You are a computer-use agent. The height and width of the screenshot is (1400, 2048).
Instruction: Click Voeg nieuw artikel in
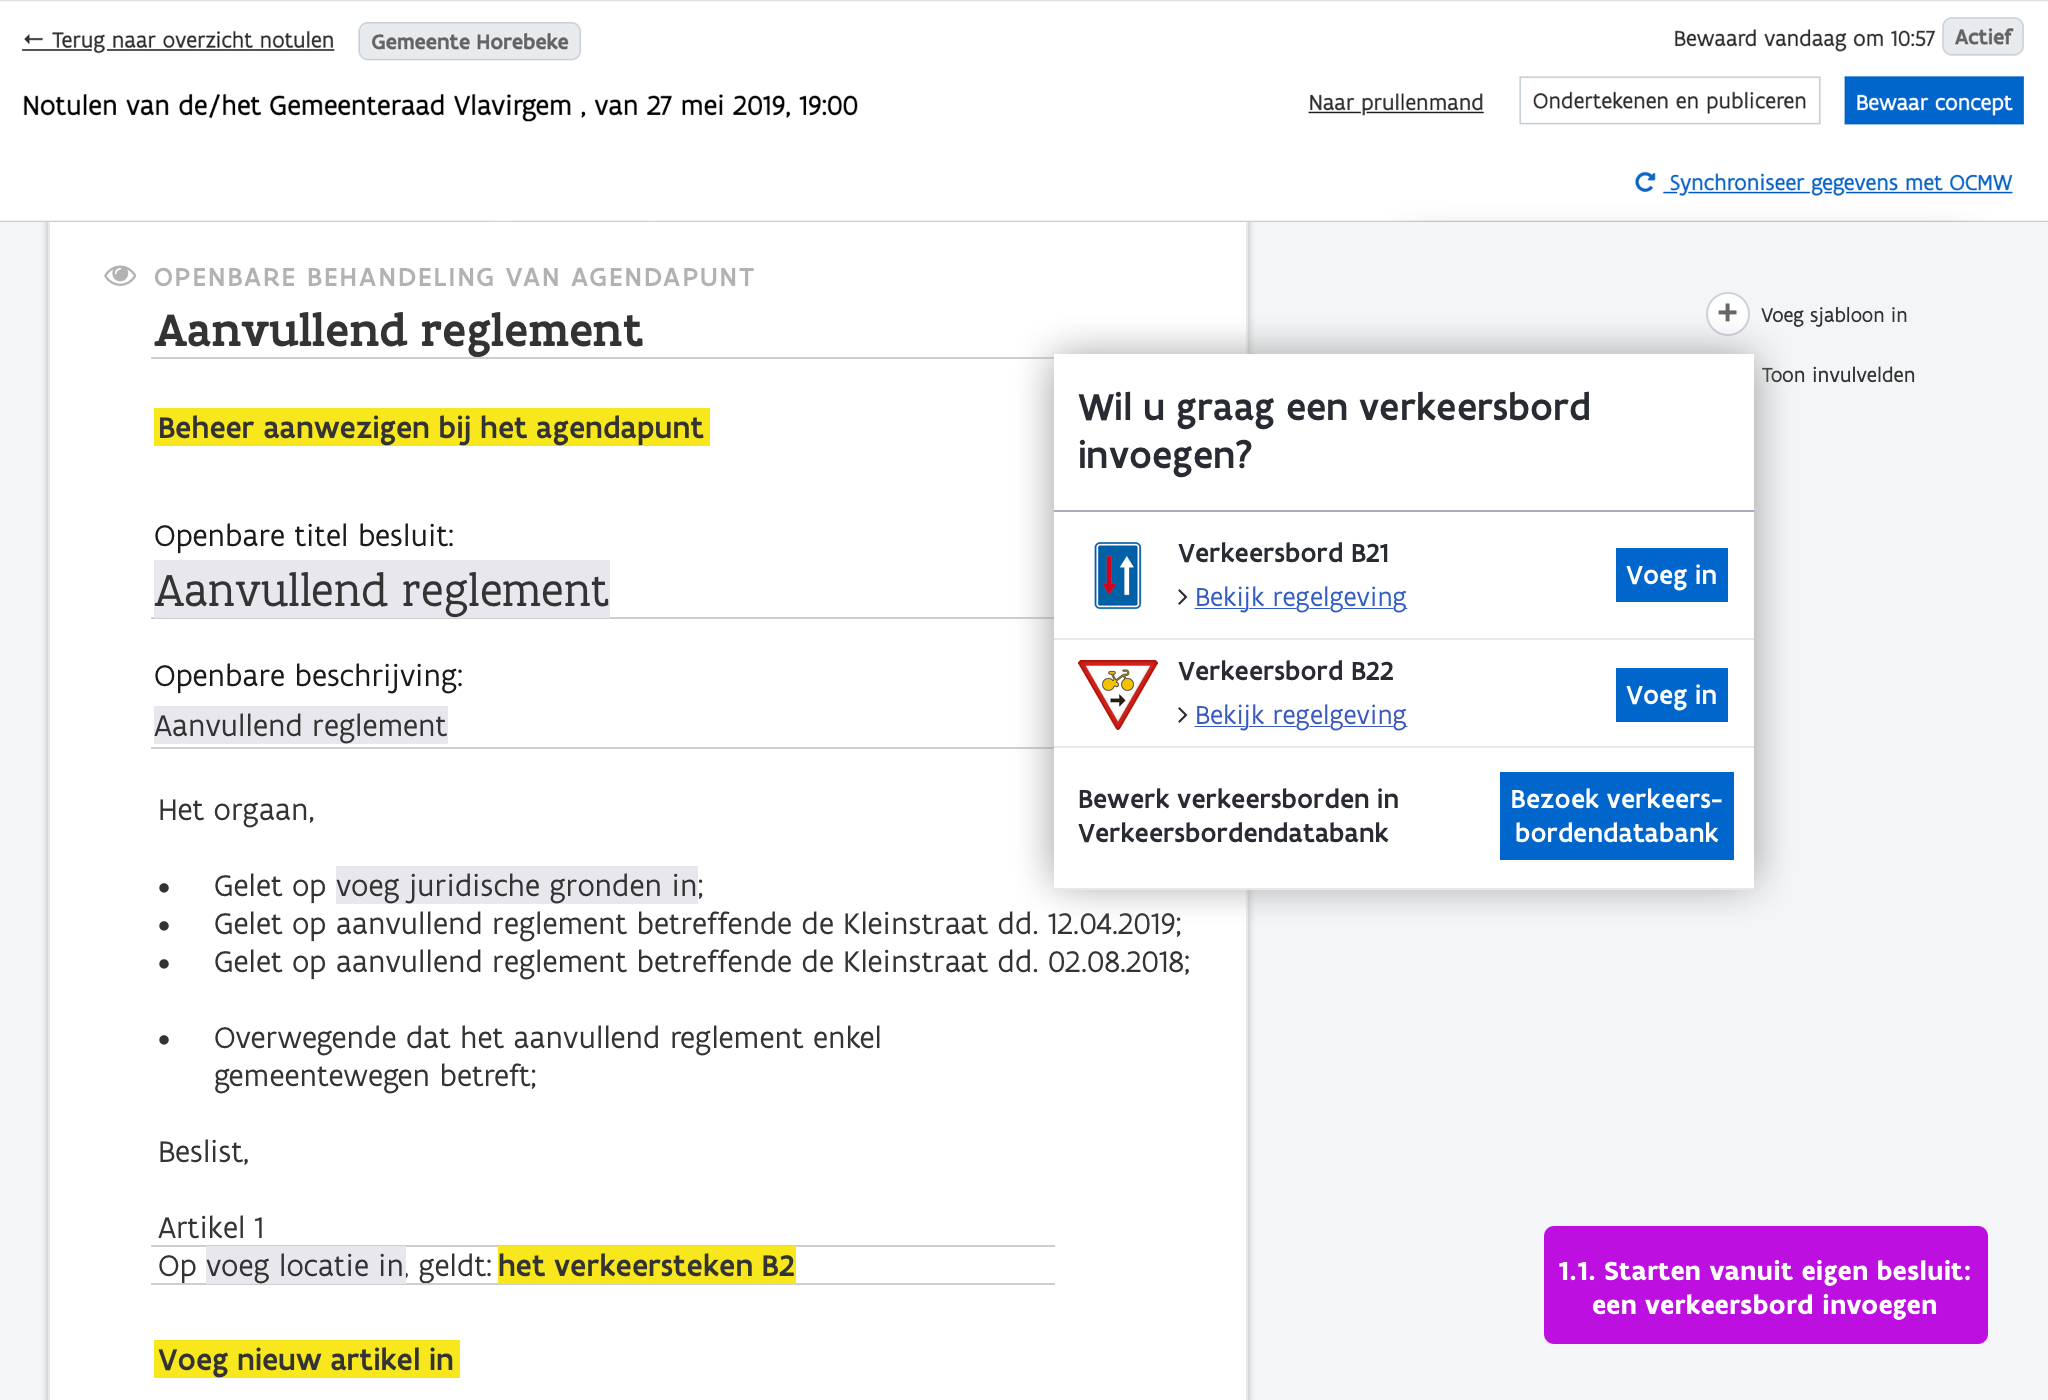306,1360
